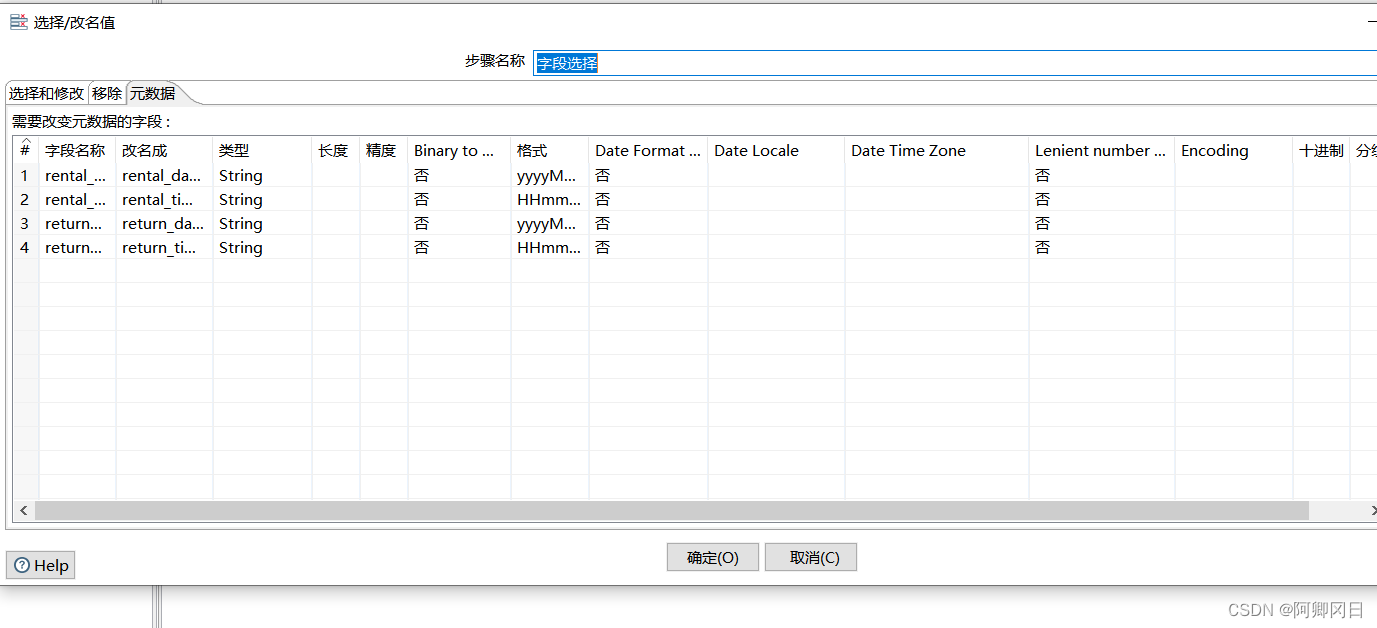1377x628 pixels.
Task: Open type dropdown for row 1 String
Action: [x=260, y=176]
